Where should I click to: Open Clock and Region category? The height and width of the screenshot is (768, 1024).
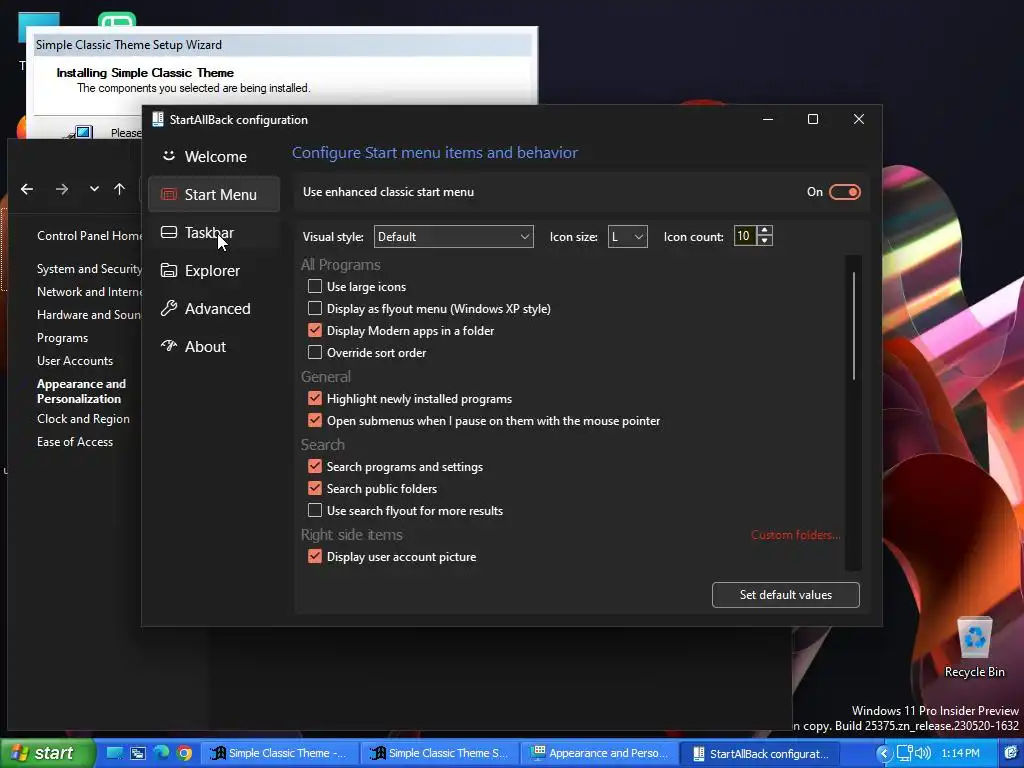[x=84, y=419]
